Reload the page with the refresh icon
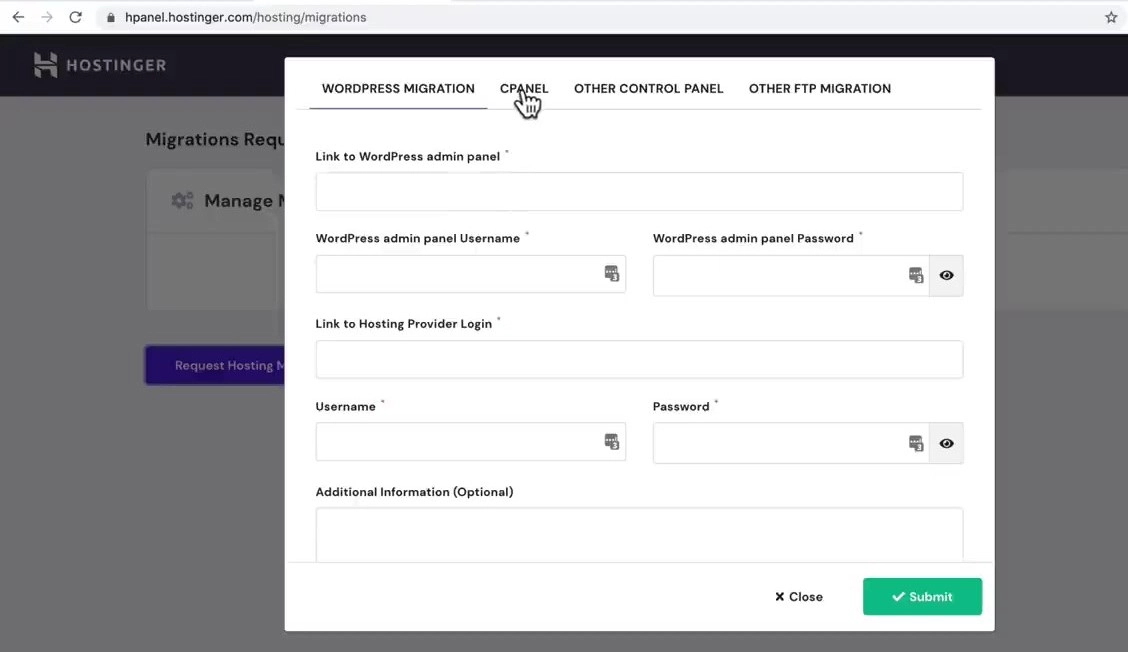 click(x=75, y=16)
